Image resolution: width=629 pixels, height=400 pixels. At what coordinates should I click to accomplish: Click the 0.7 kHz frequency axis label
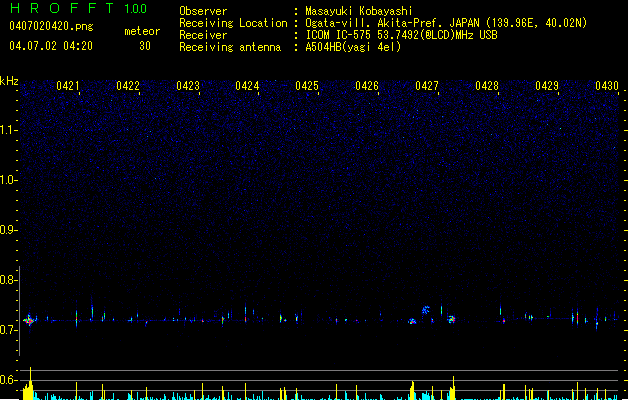[x=8, y=330]
